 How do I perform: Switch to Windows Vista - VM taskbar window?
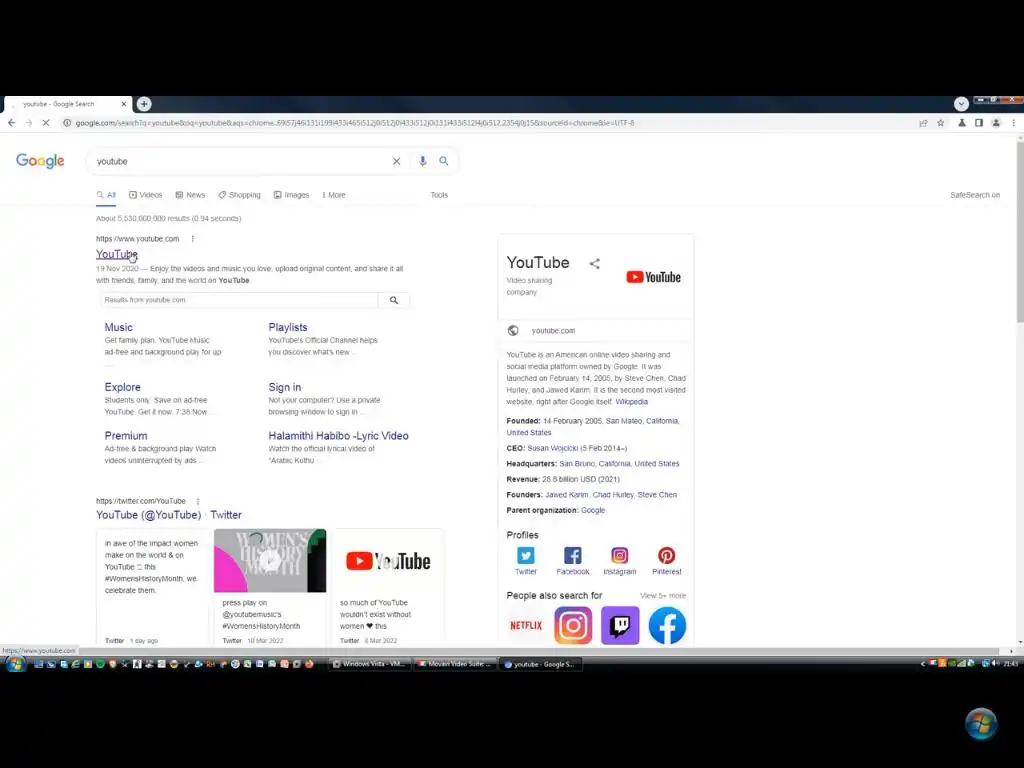click(370, 664)
